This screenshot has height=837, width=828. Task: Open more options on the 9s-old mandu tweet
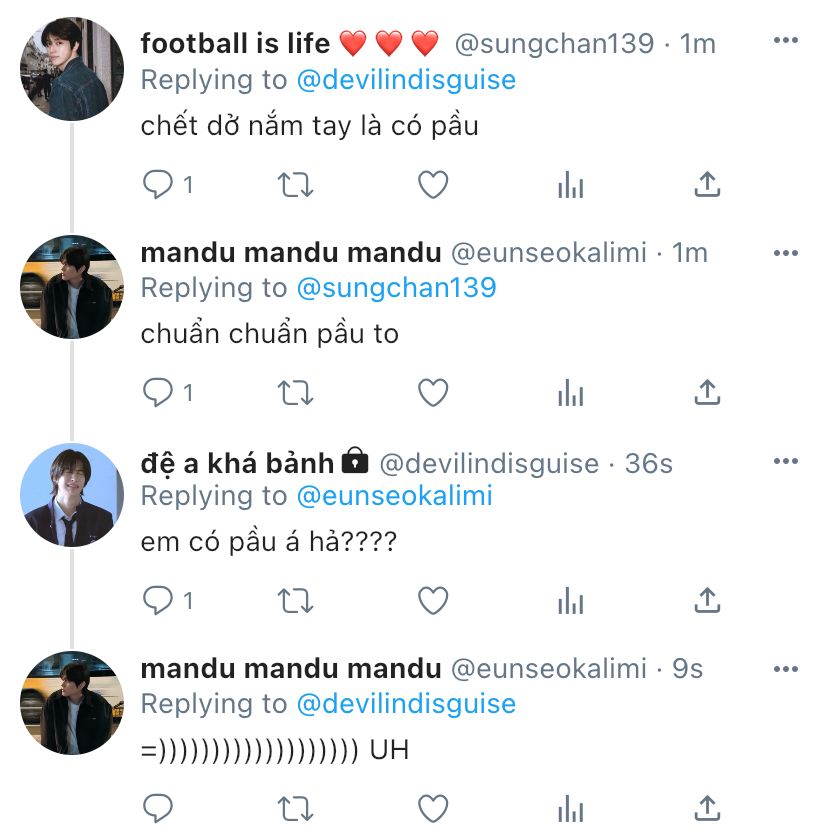(786, 669)
